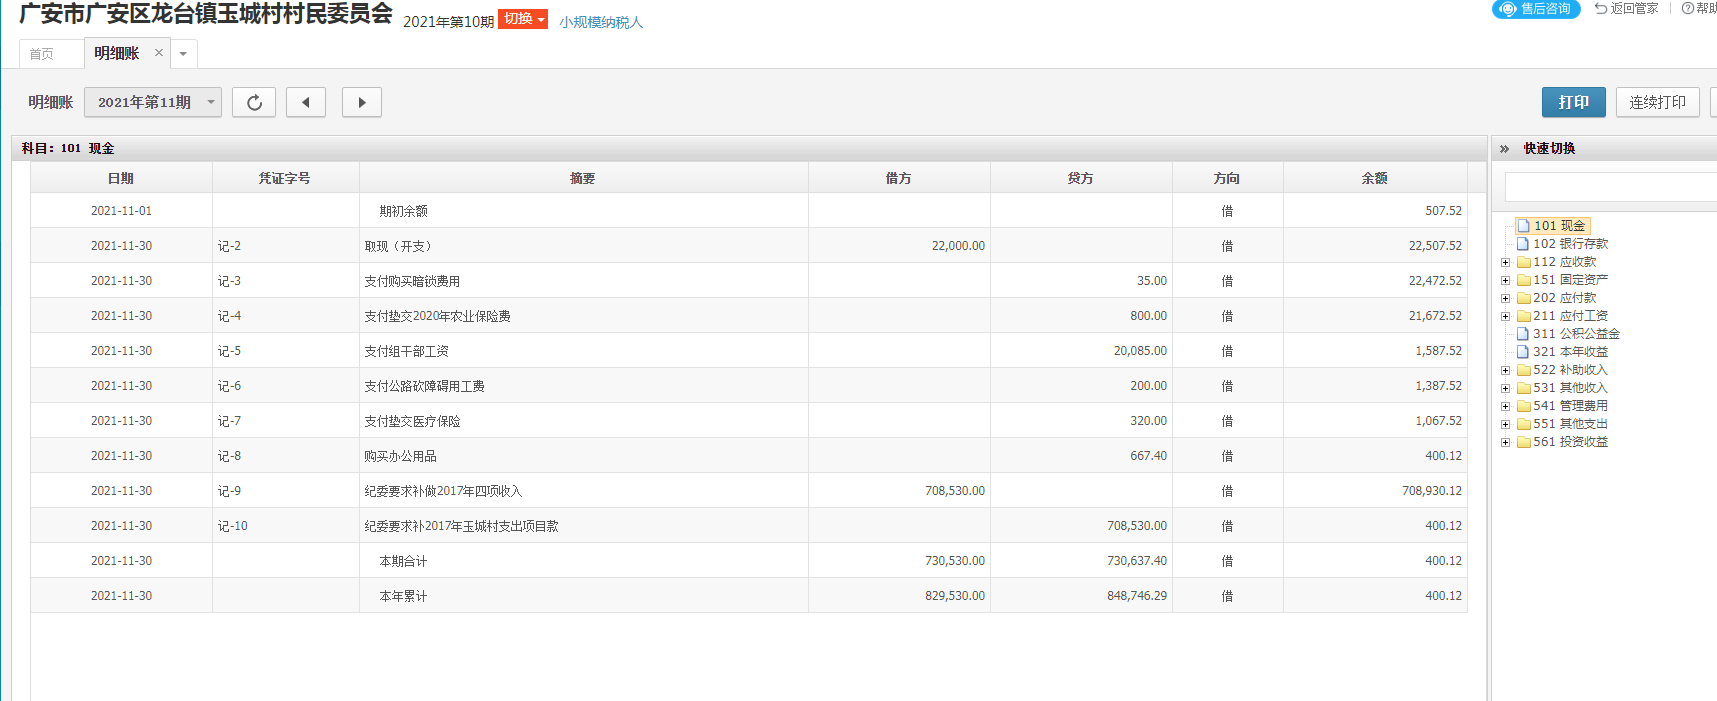This screenshot has width=1717, height=701.
Task: Open voucher 记-7 link
Action: point(229,421)
